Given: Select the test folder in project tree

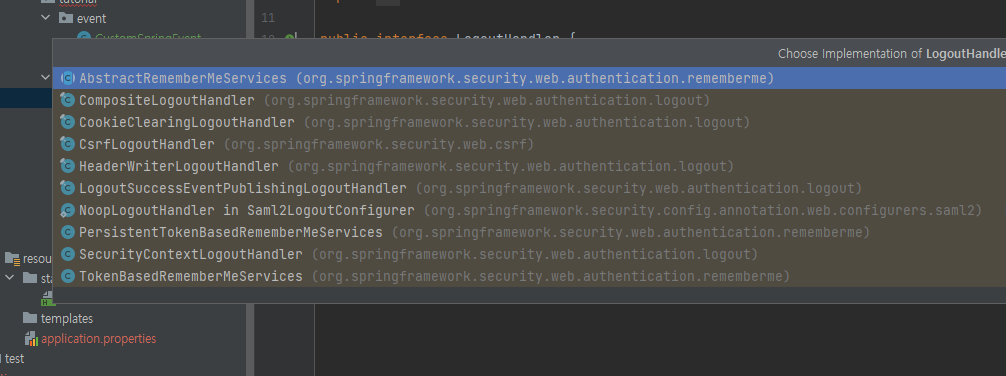Looking at the screenshot, I should point(14,359).
